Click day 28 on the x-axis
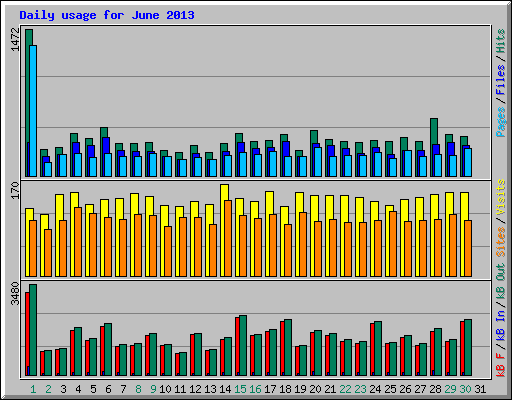 pyautogui.click(x=435, y=389)
